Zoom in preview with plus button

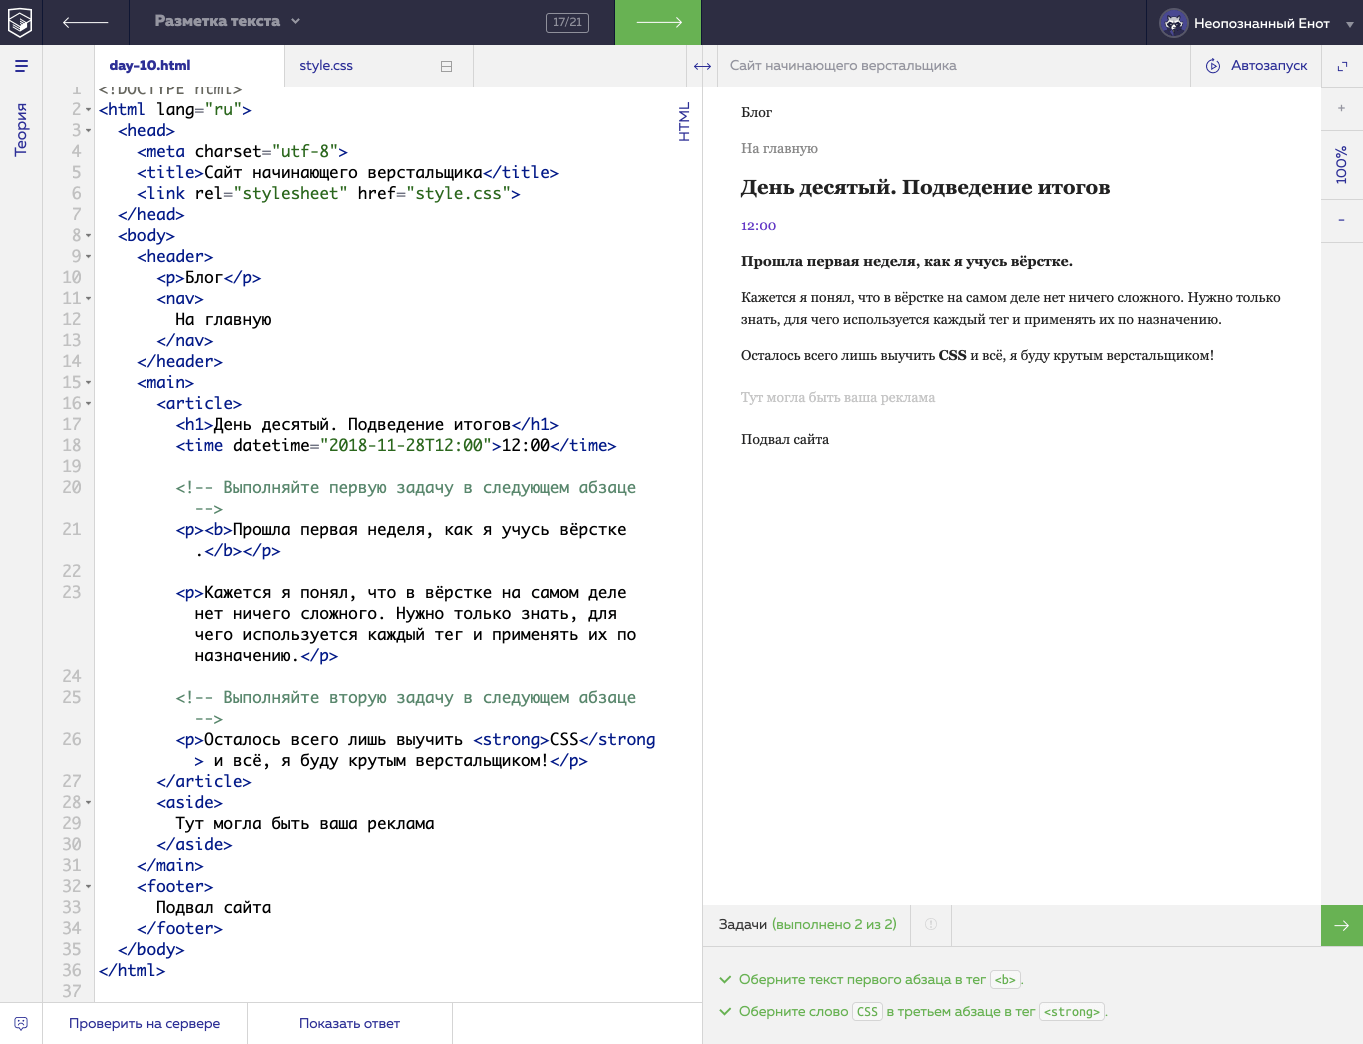point(1341,108)
